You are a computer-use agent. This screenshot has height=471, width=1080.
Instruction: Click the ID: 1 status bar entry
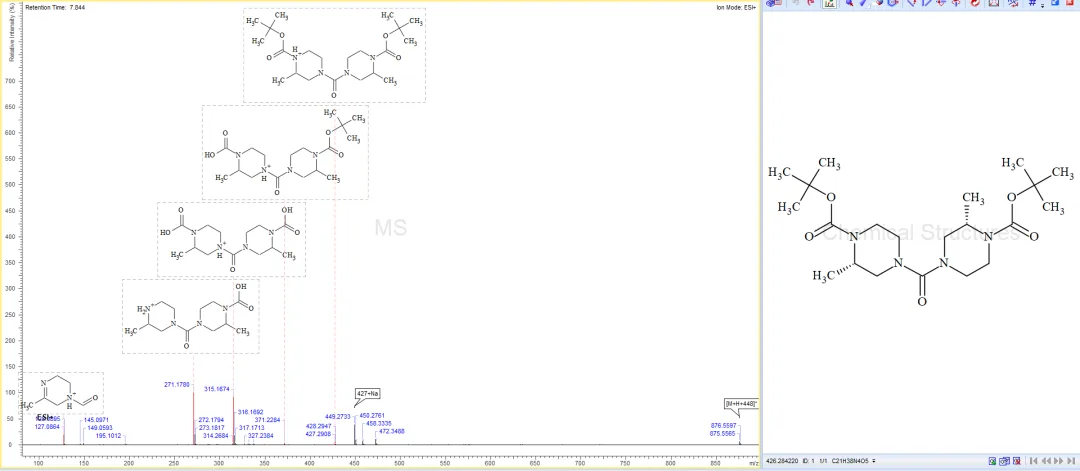(x=809, y=461)
